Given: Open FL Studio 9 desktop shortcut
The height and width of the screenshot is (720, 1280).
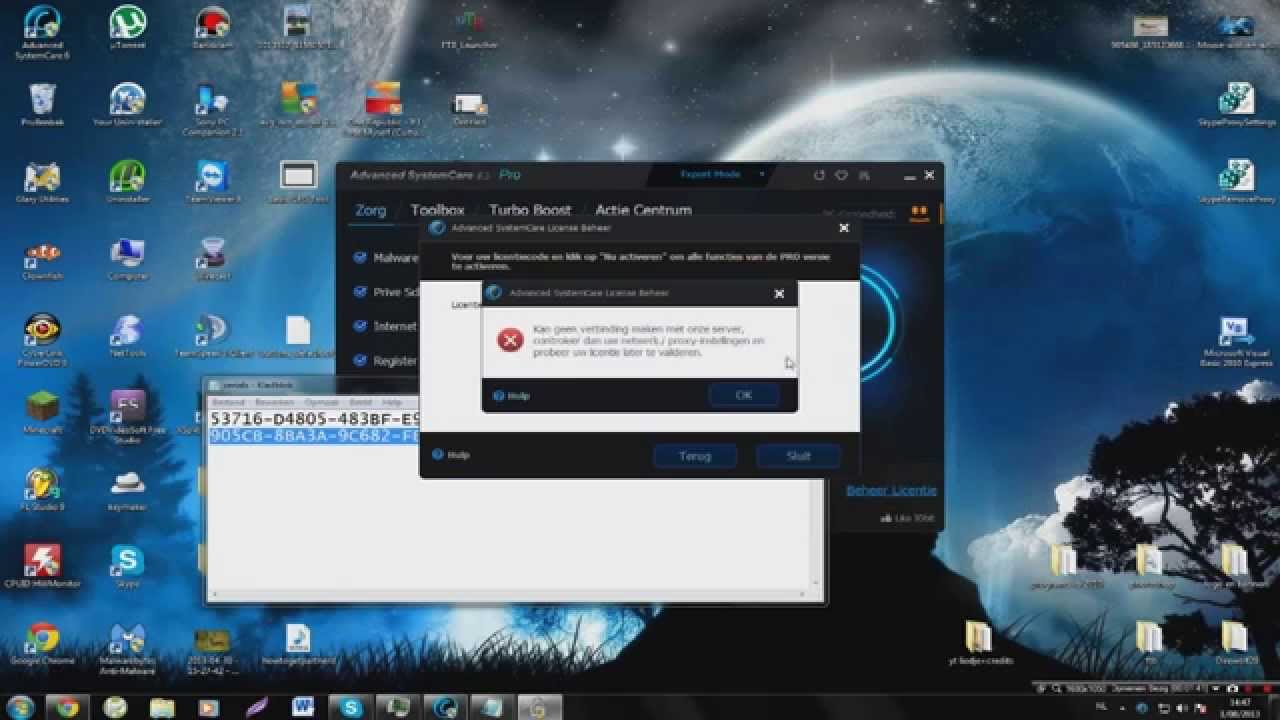Looking at the screenshot, I should pos(42,488).
